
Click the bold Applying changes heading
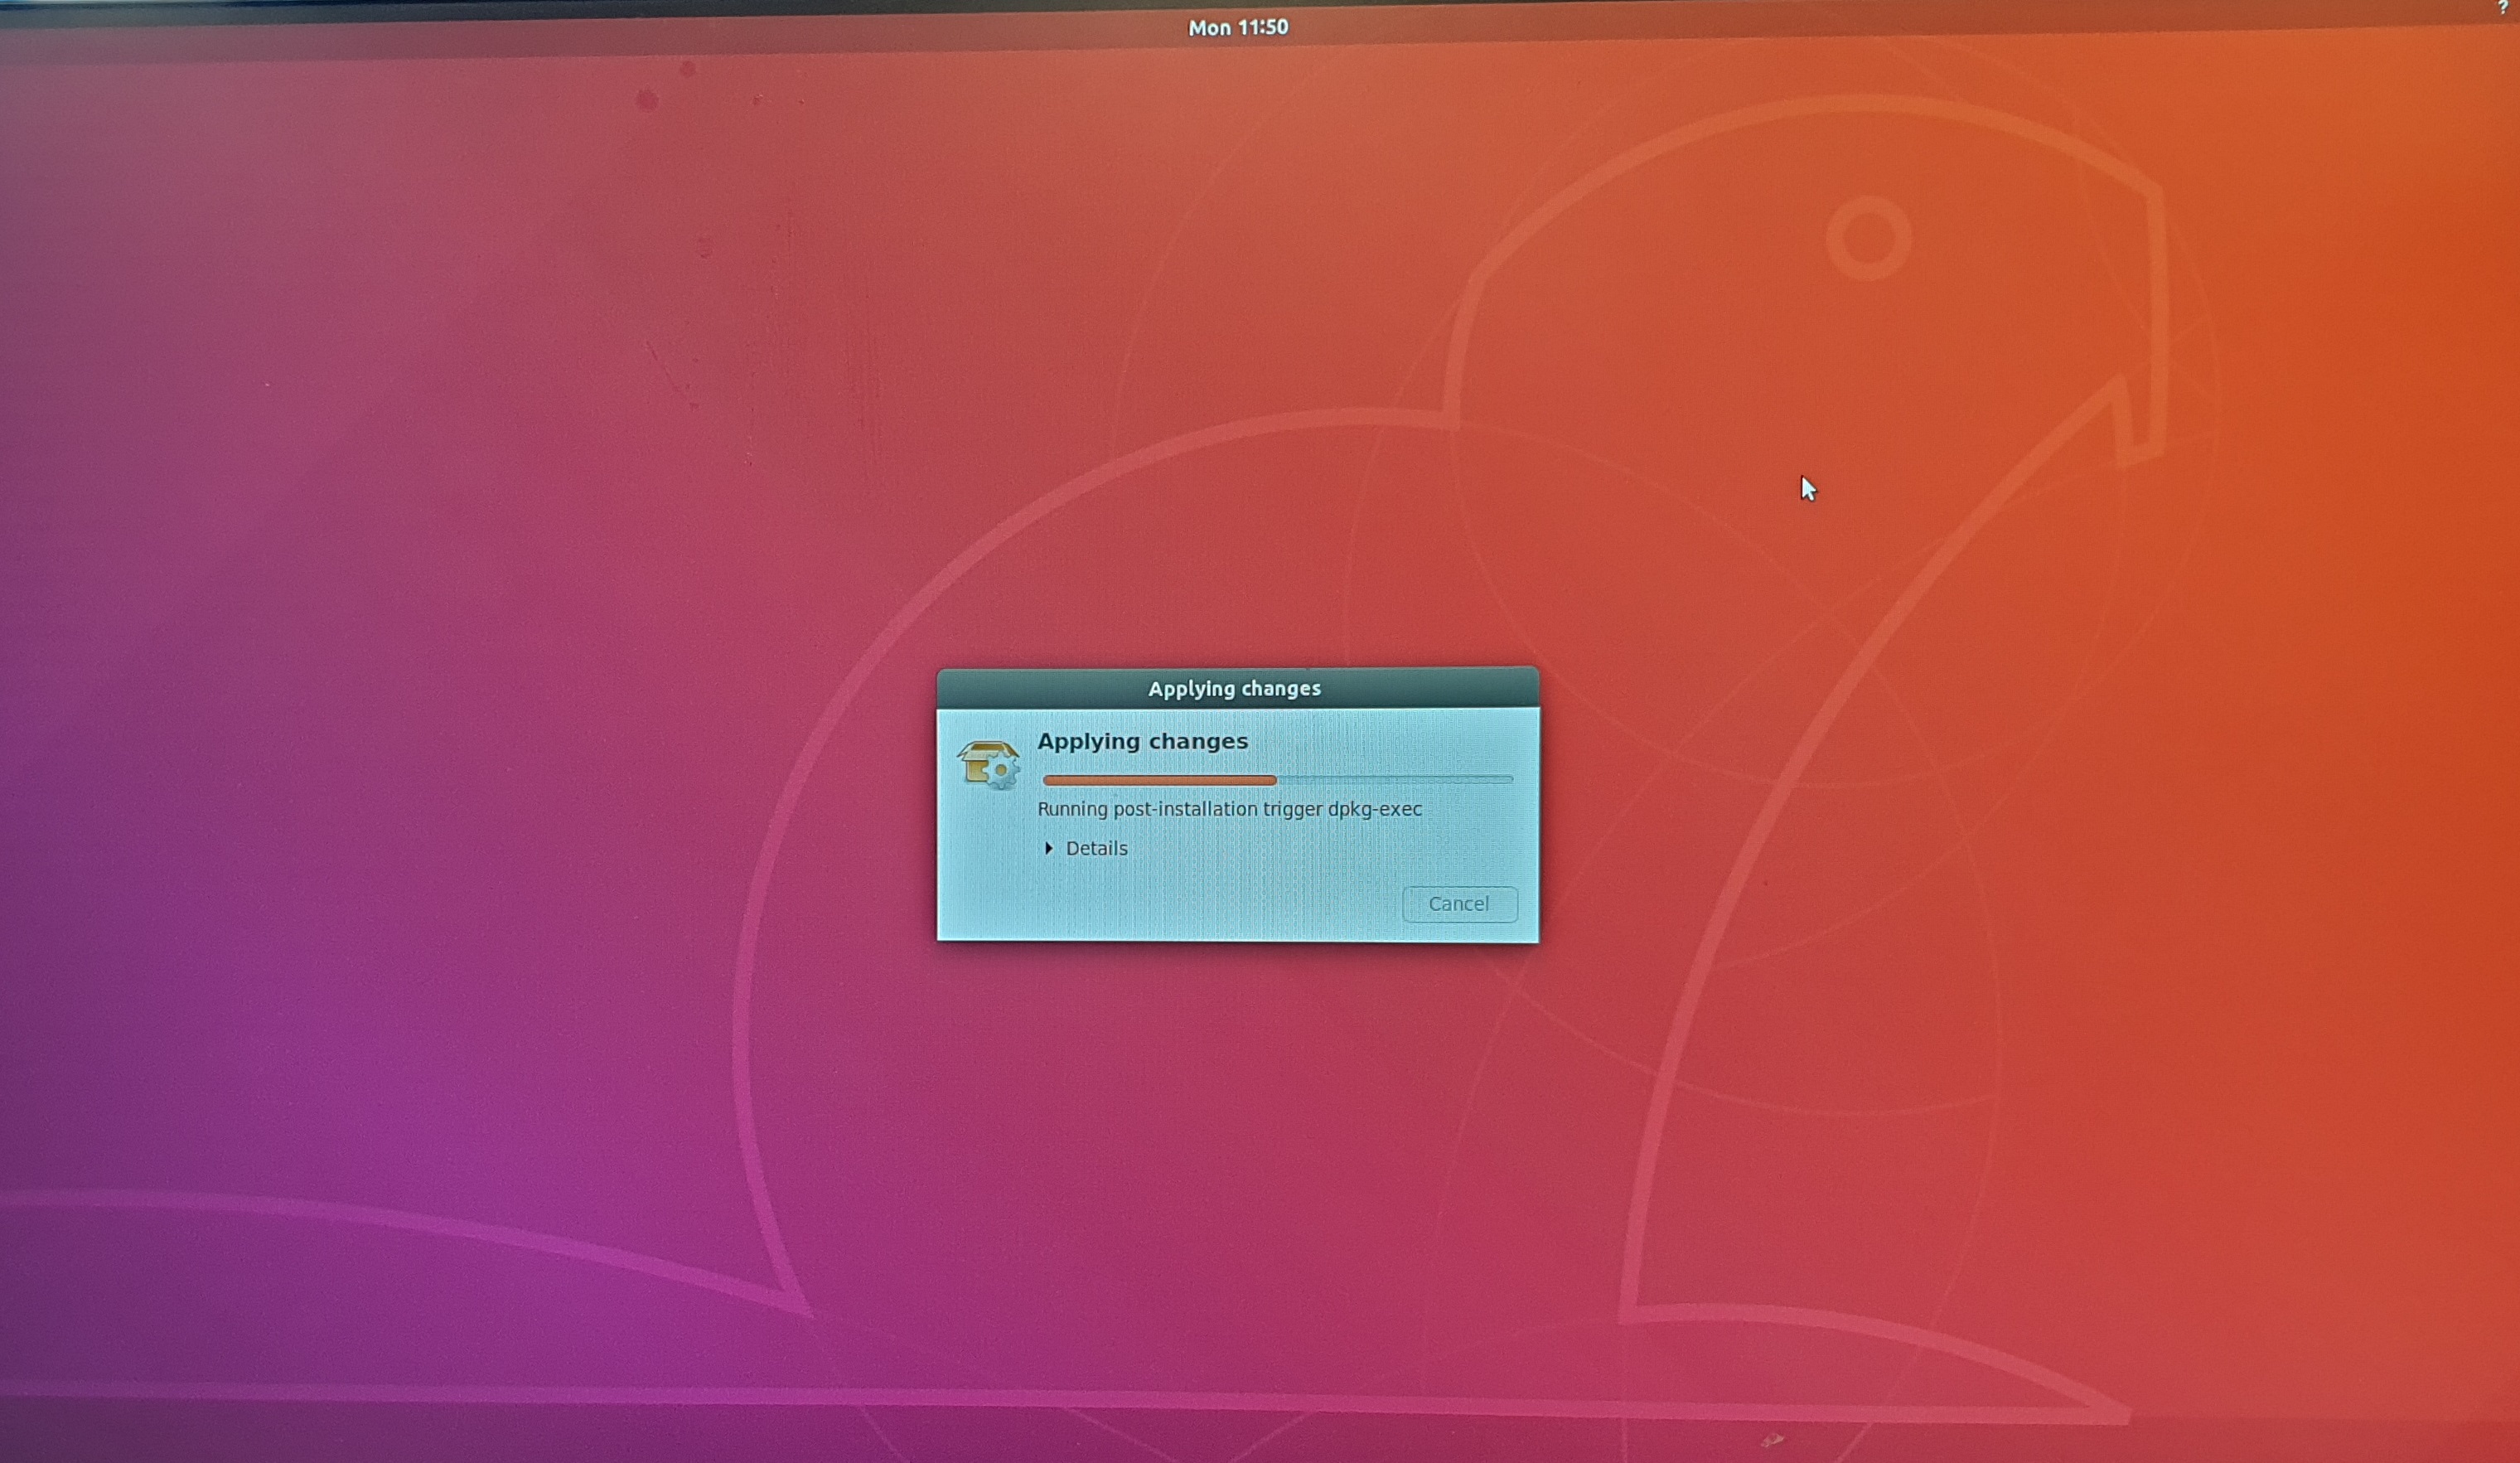[1142, 741]
